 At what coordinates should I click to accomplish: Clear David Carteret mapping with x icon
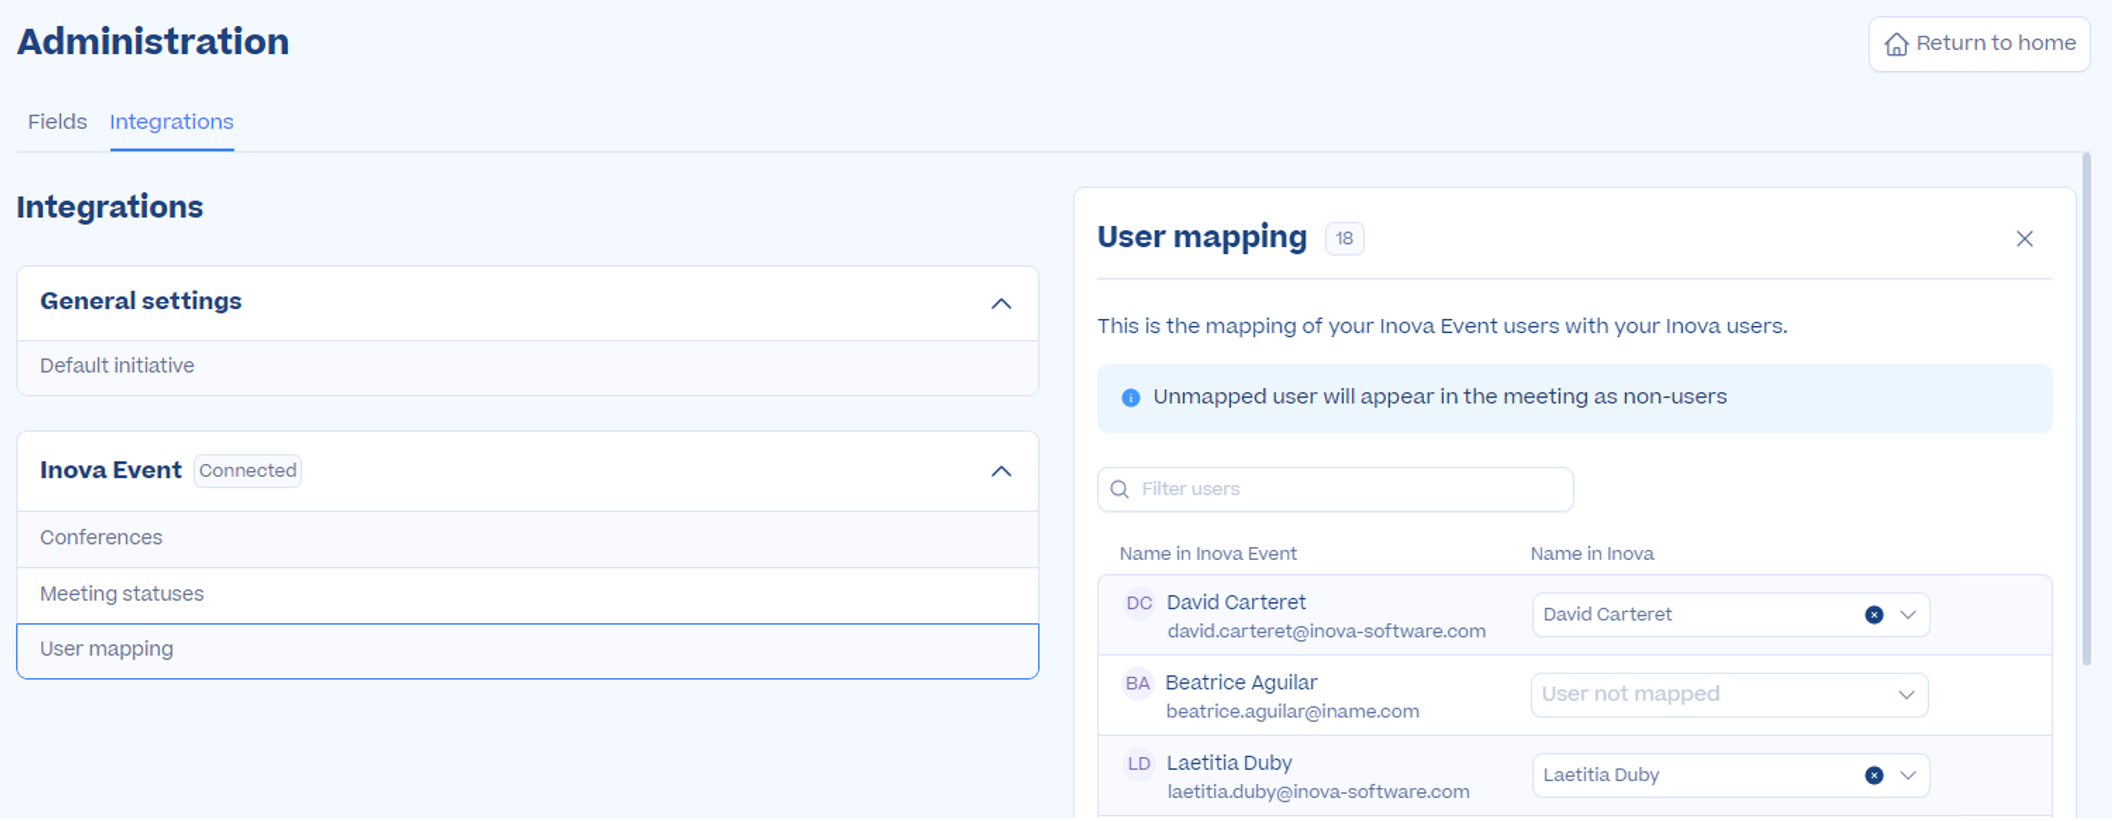point(1874,615)
